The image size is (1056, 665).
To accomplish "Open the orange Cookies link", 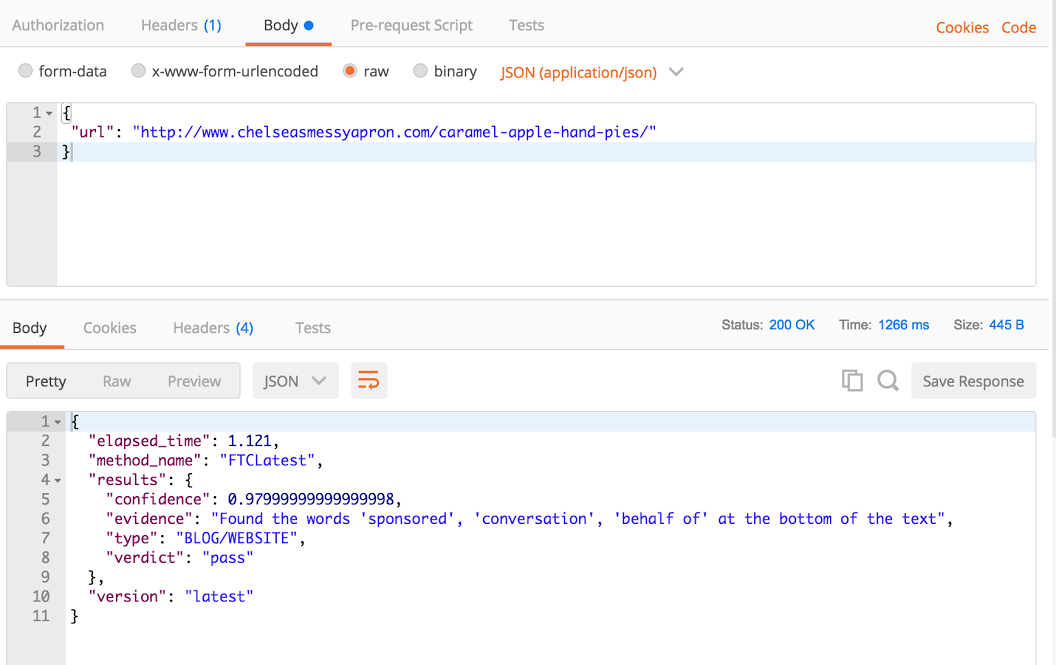I will 962,28.
